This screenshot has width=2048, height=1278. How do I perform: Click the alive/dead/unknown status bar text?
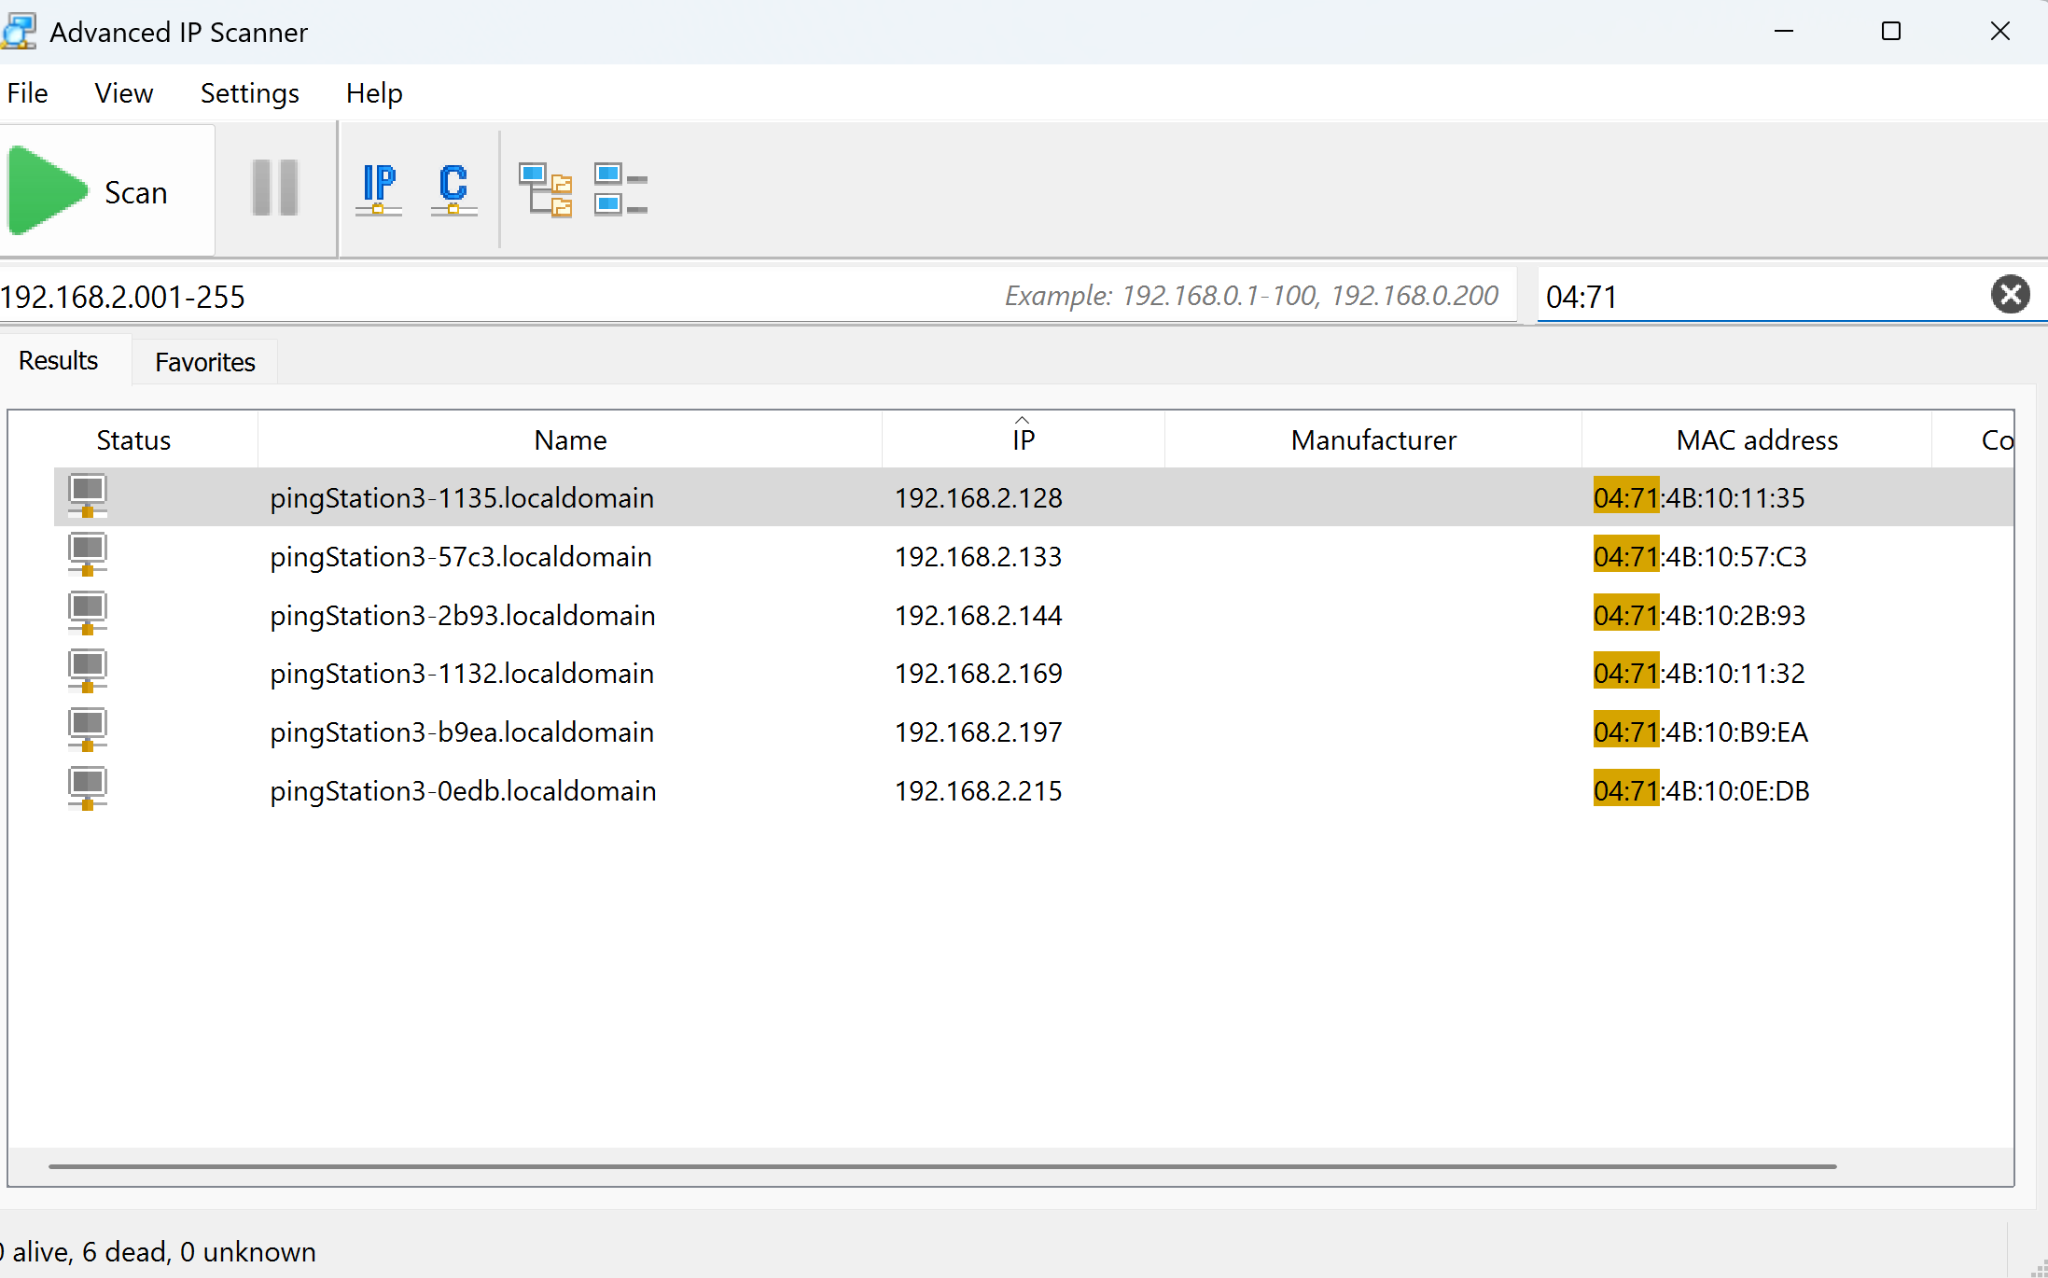coord(158,1252)
